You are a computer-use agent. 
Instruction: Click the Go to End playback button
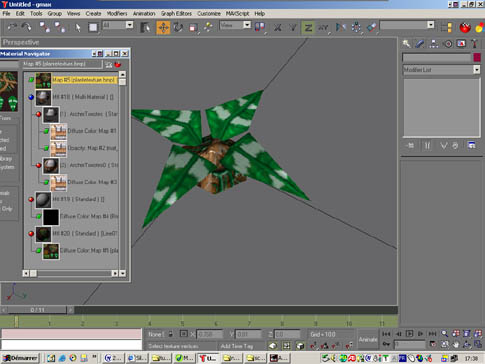point(432,334)
